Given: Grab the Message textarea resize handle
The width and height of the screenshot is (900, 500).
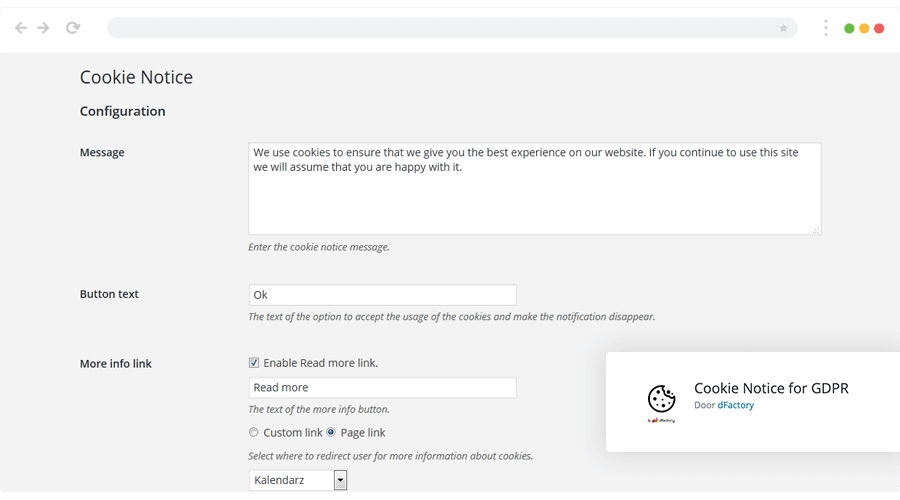Looking at the screenshot, I should point(816,230).
